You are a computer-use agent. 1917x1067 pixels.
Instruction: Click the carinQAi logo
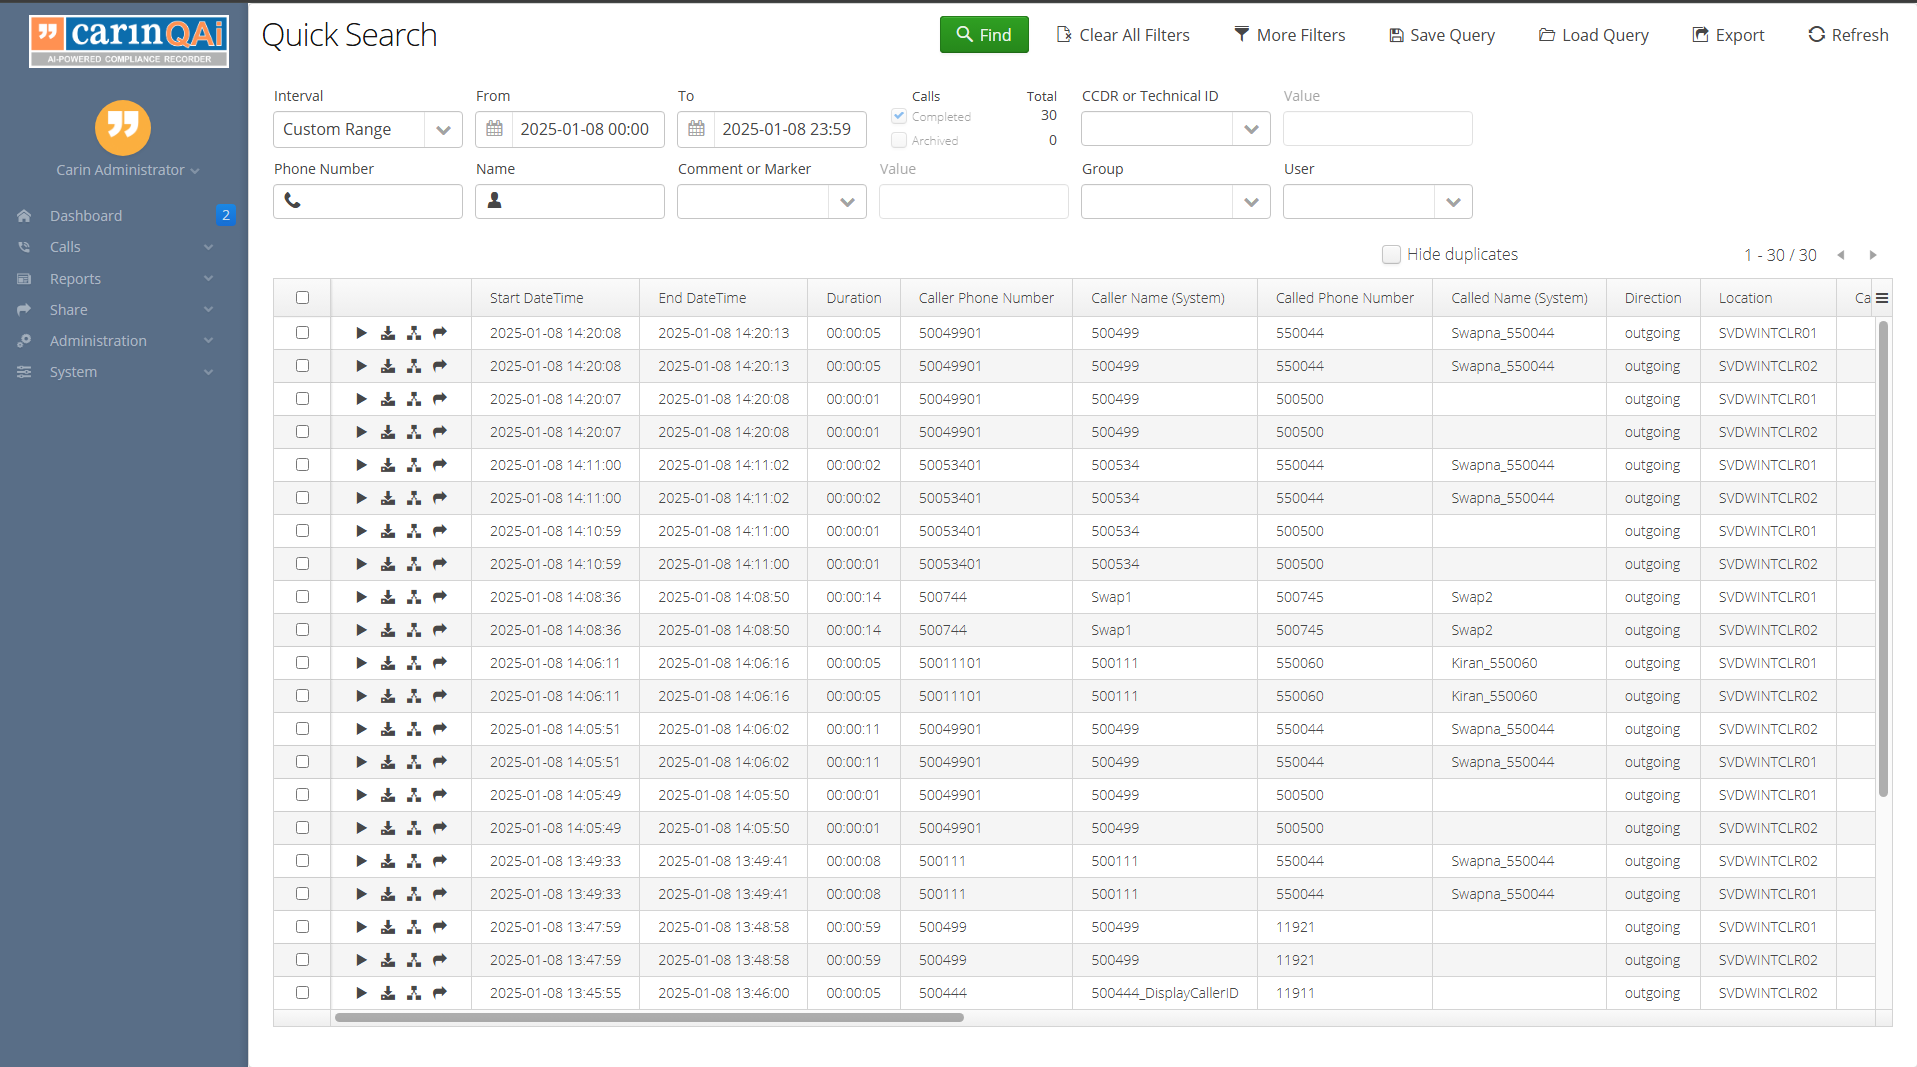tap(129, 41)
